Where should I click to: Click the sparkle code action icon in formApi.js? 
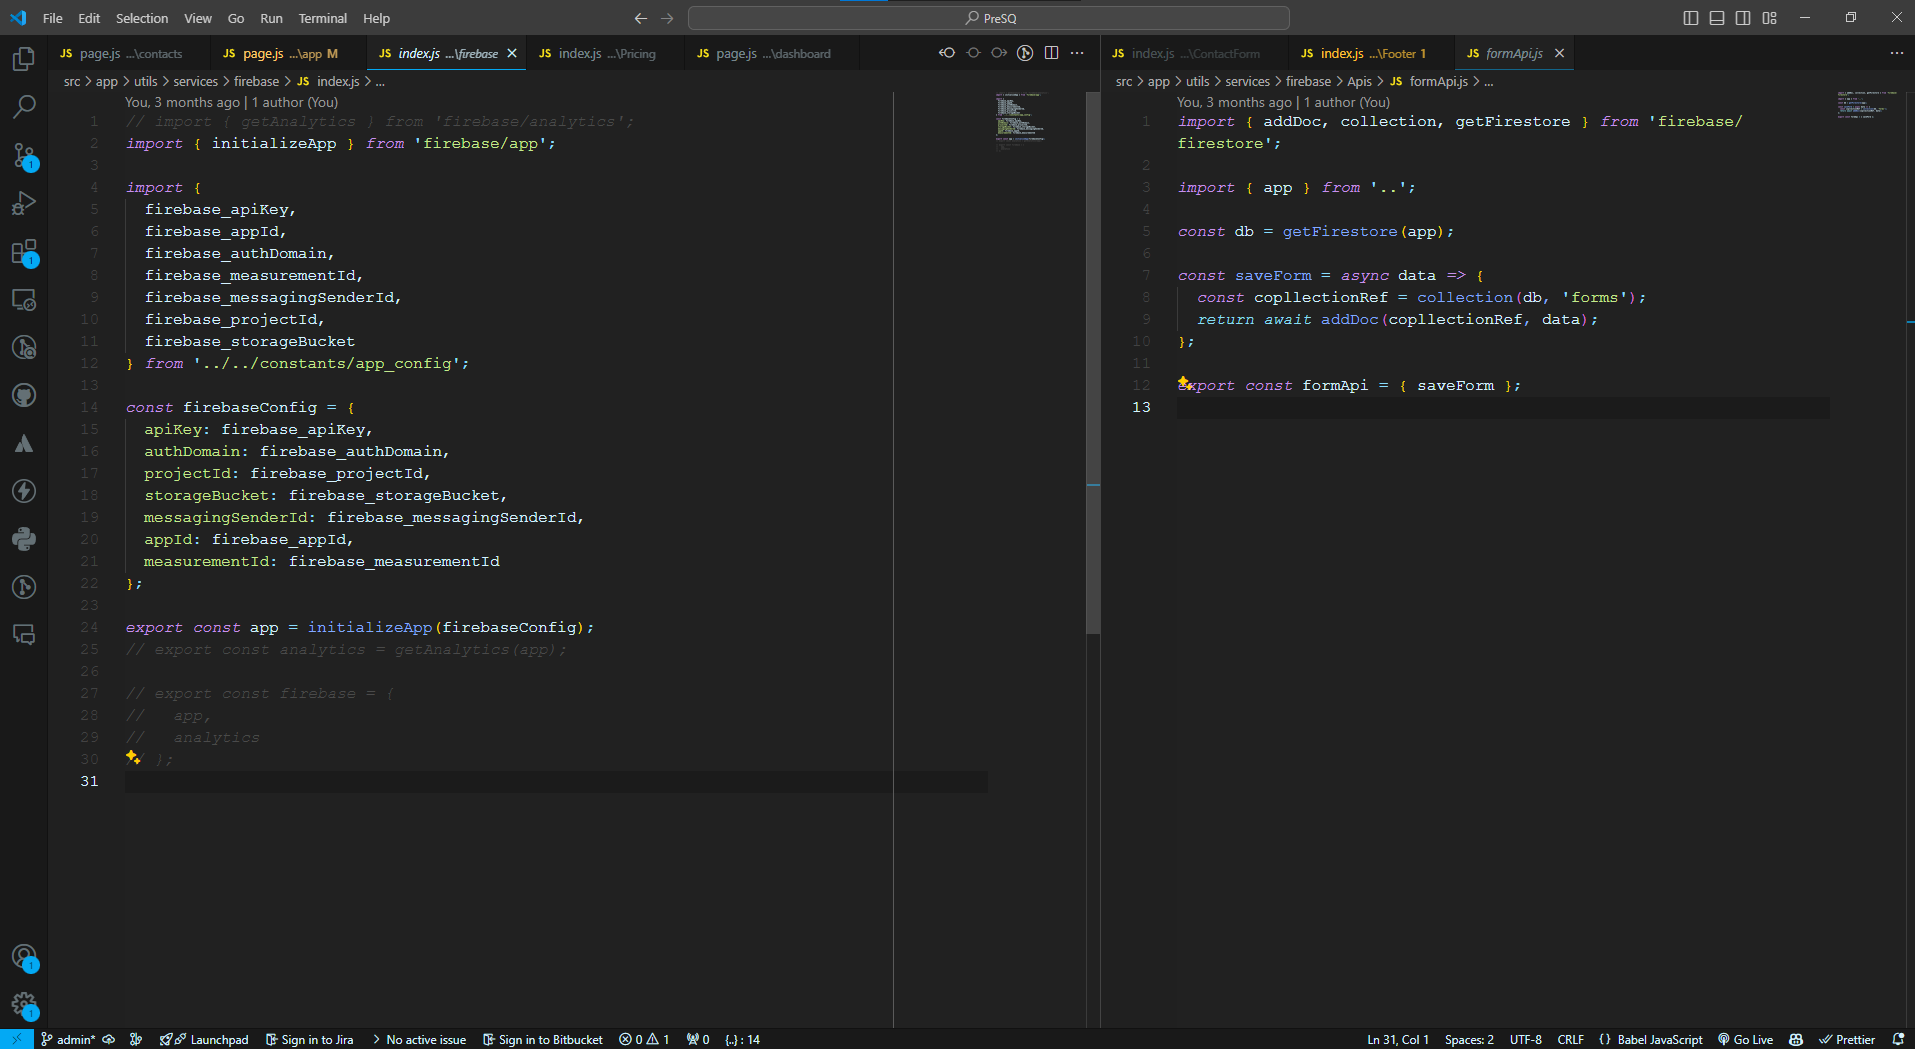click(x=1184, y=382)
